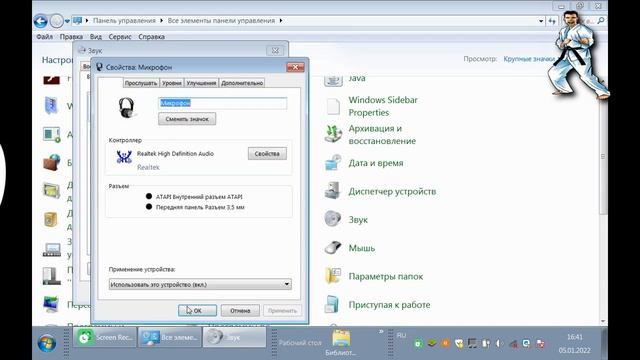Viewport: 640px width, 360px height.
Task: Switch to the Улучшения tab
Action: tap(201, 83)
